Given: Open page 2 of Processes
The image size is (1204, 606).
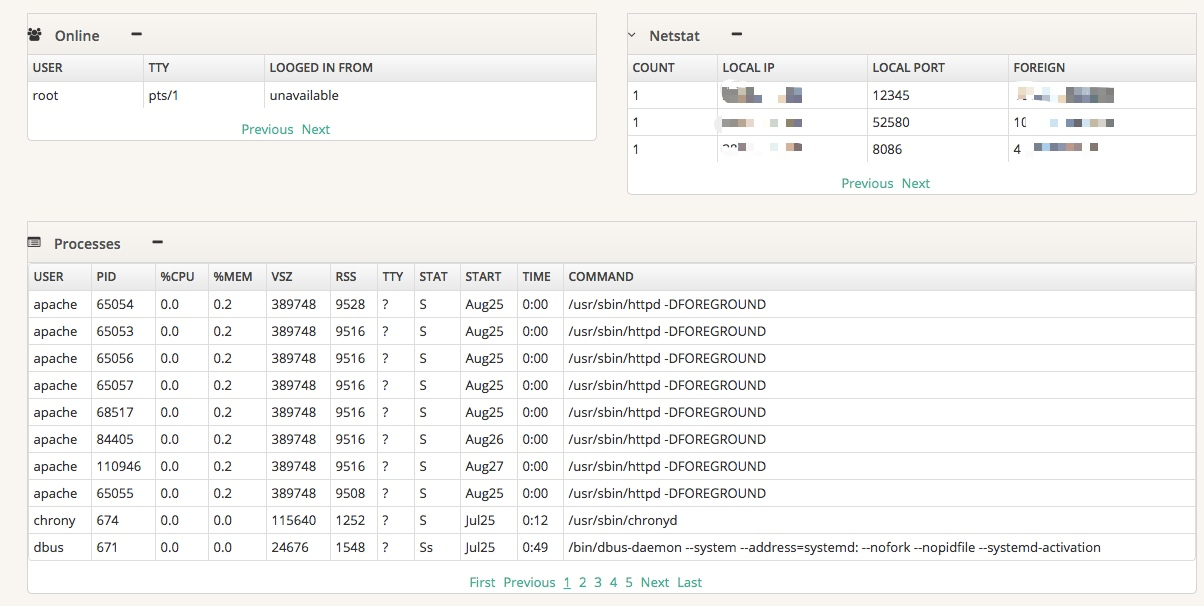Looking at the screenshot, I should 583,582.
